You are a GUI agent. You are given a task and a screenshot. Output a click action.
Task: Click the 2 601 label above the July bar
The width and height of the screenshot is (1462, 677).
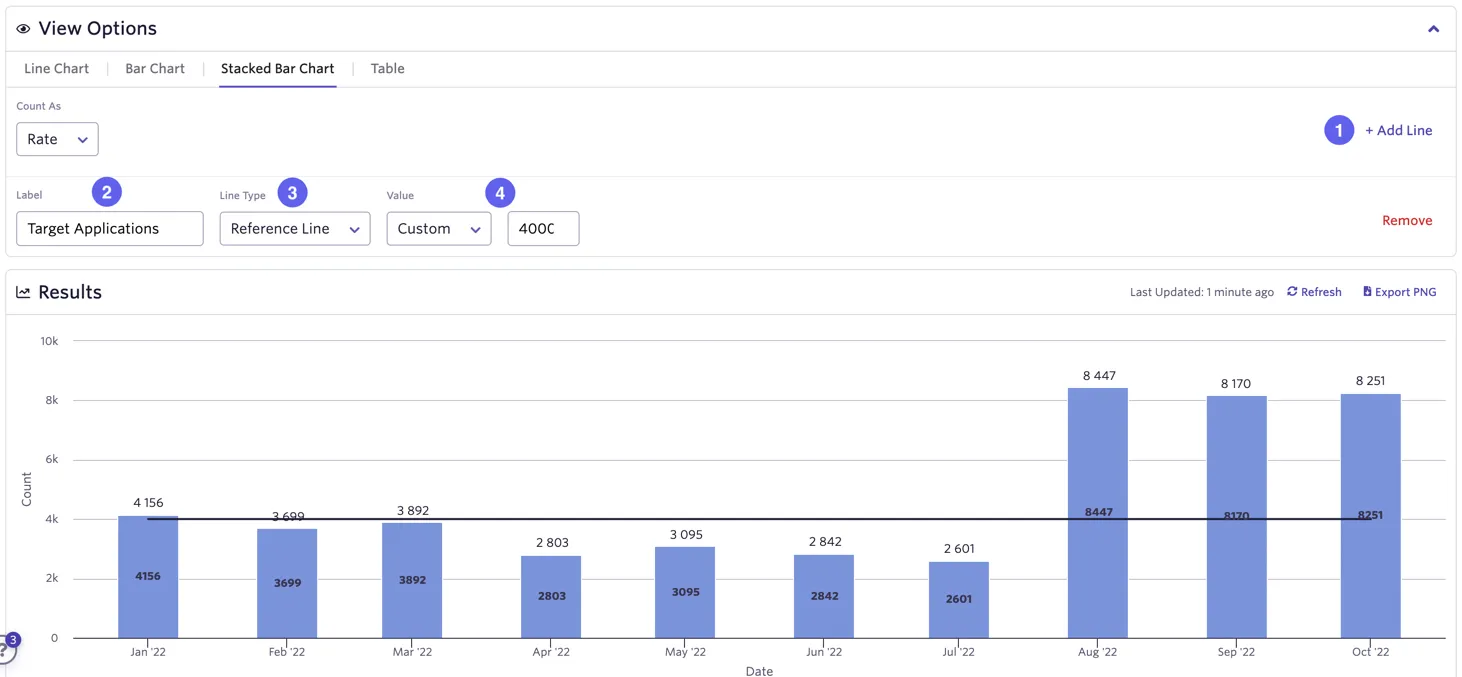click(x=958, y=549)
